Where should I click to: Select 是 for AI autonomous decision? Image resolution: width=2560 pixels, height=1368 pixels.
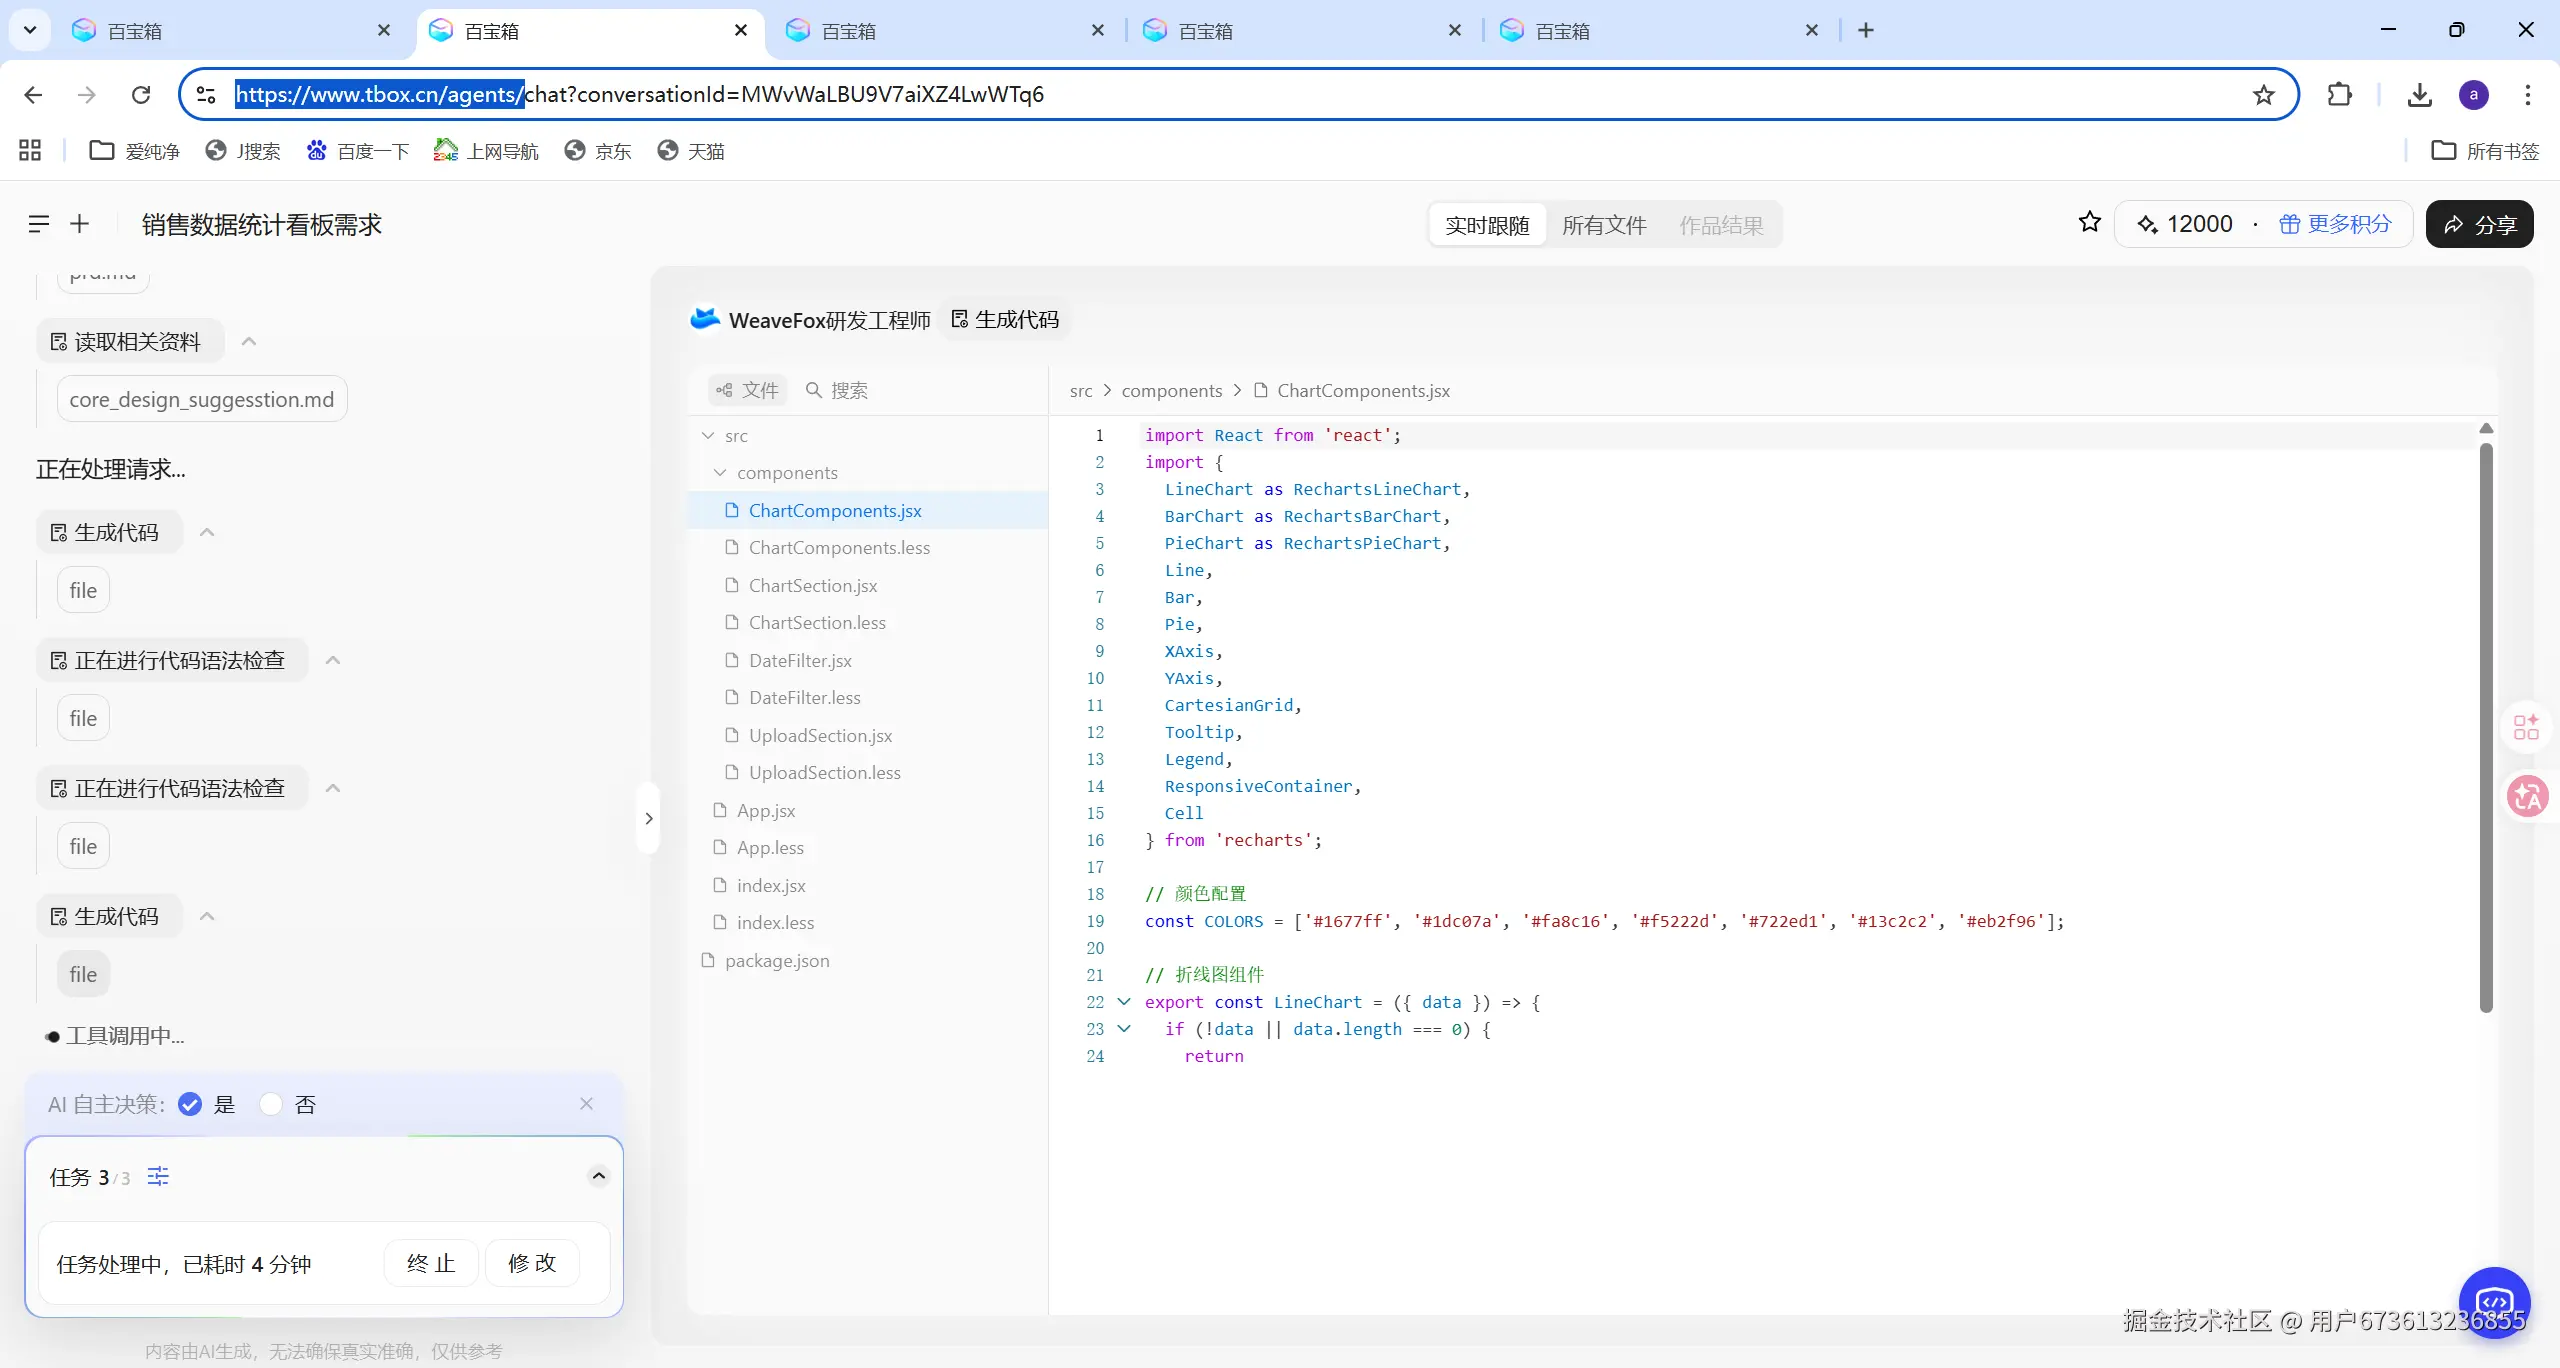(190, 1104)
